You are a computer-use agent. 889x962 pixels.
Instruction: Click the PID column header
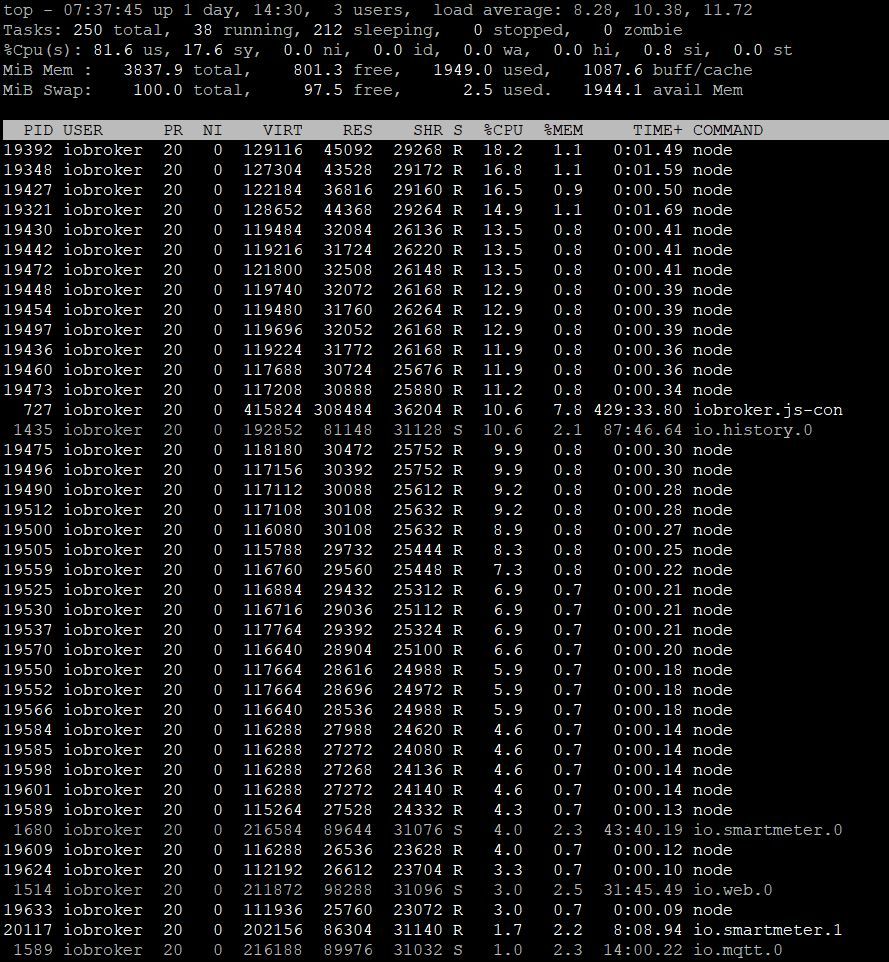coord(38,130)
